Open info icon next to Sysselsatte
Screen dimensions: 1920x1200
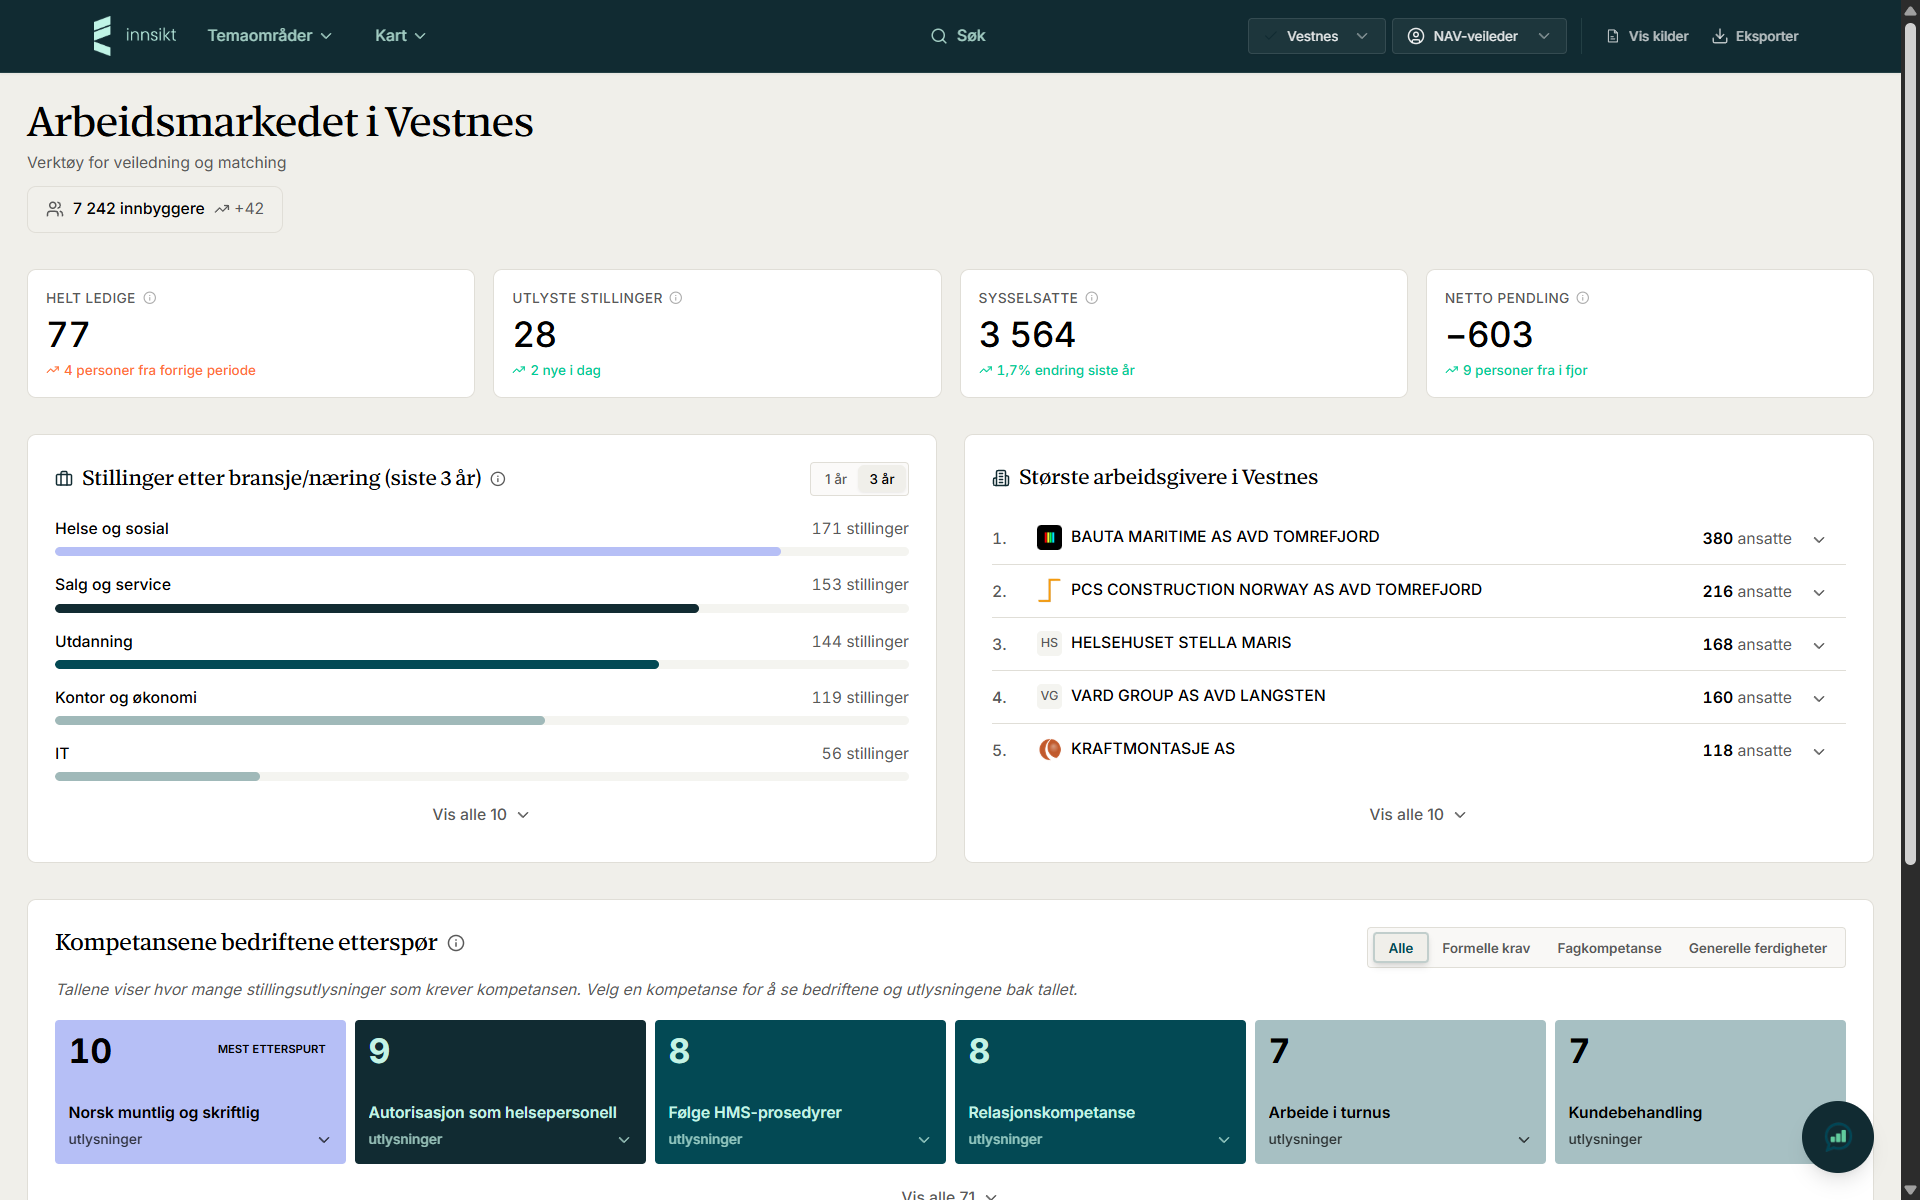click(1092, 298)
